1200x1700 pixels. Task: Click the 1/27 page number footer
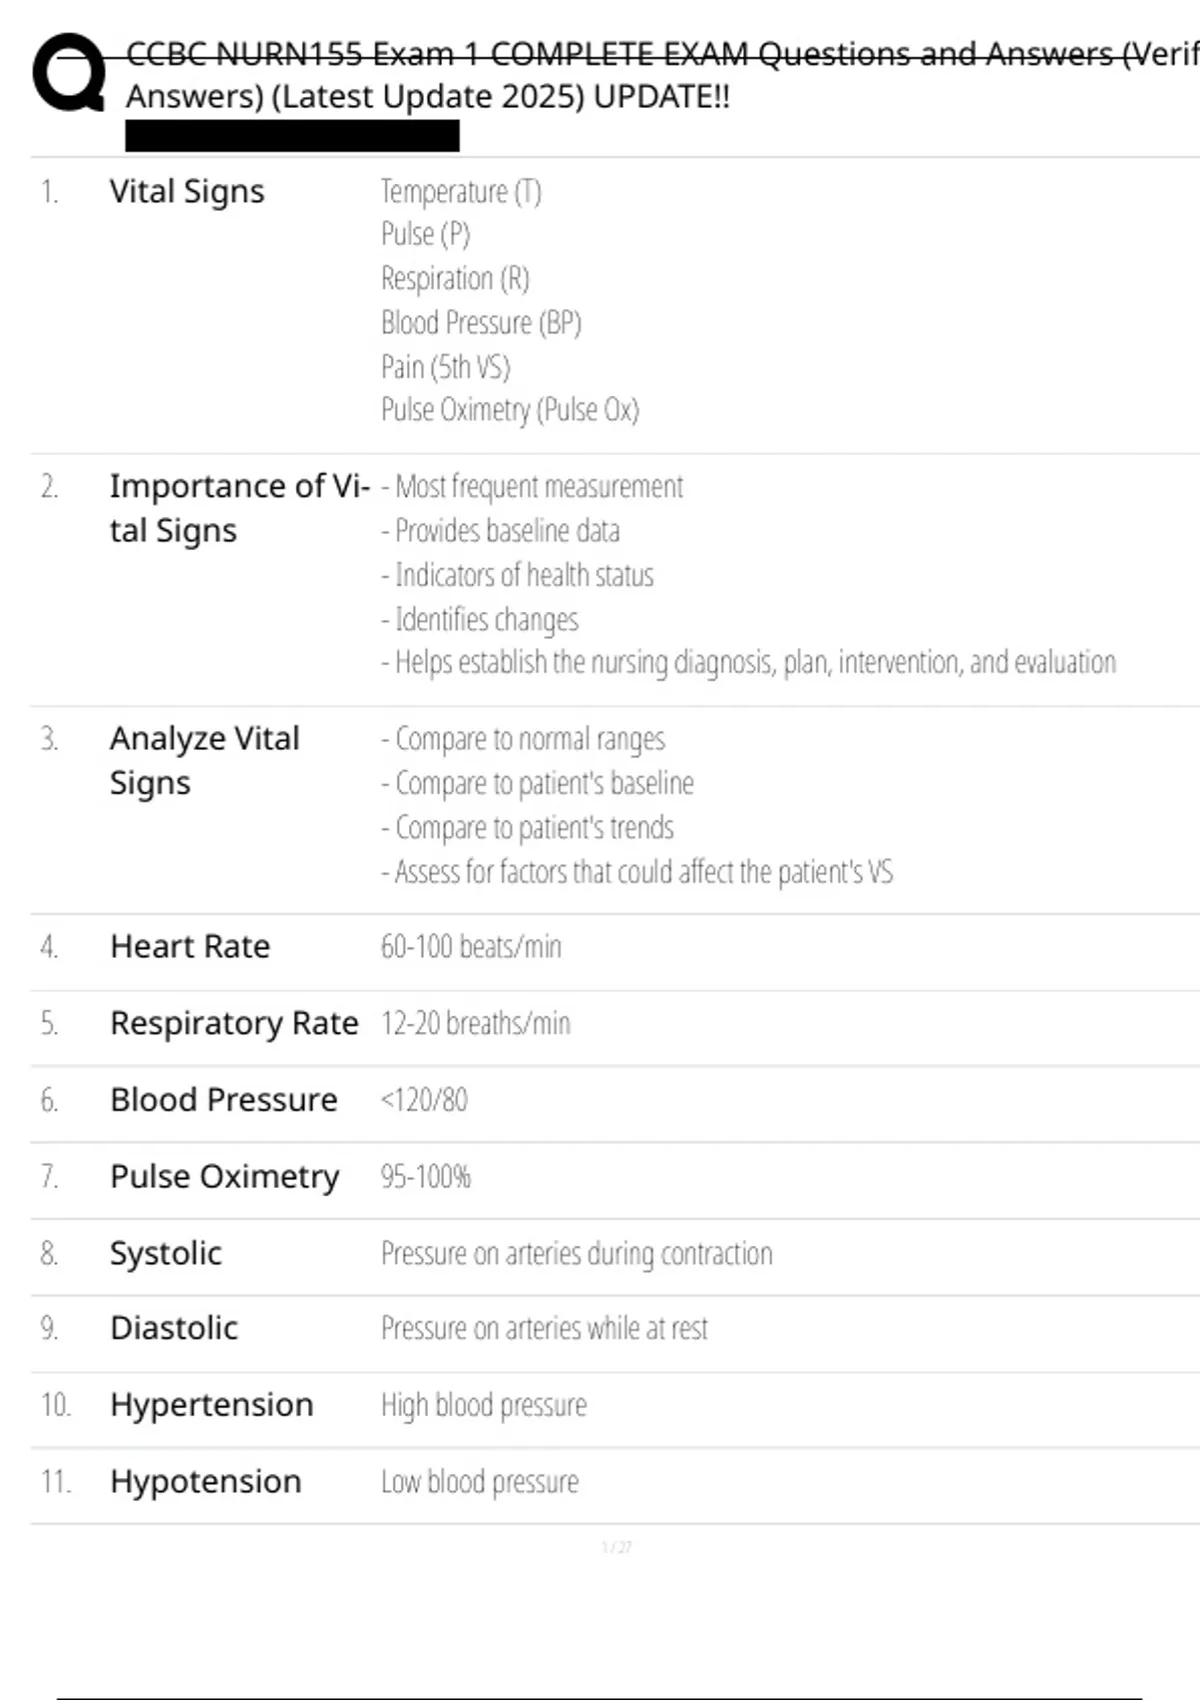616,1547
